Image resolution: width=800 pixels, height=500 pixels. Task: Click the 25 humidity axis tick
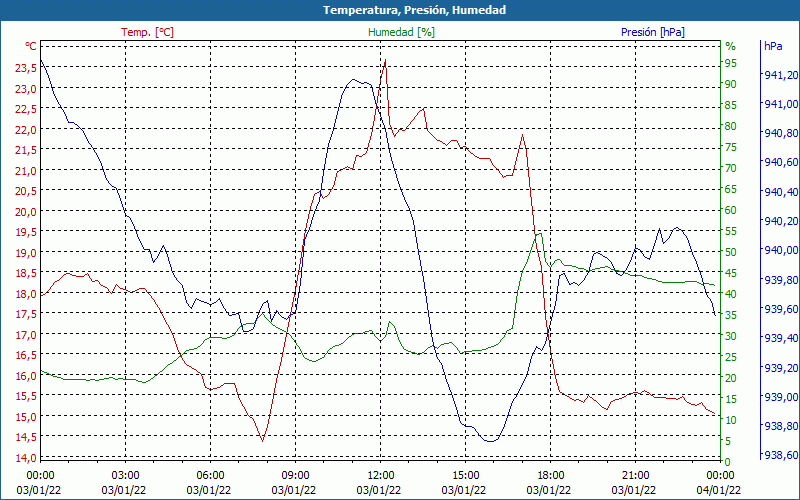[x=731, y=357]
